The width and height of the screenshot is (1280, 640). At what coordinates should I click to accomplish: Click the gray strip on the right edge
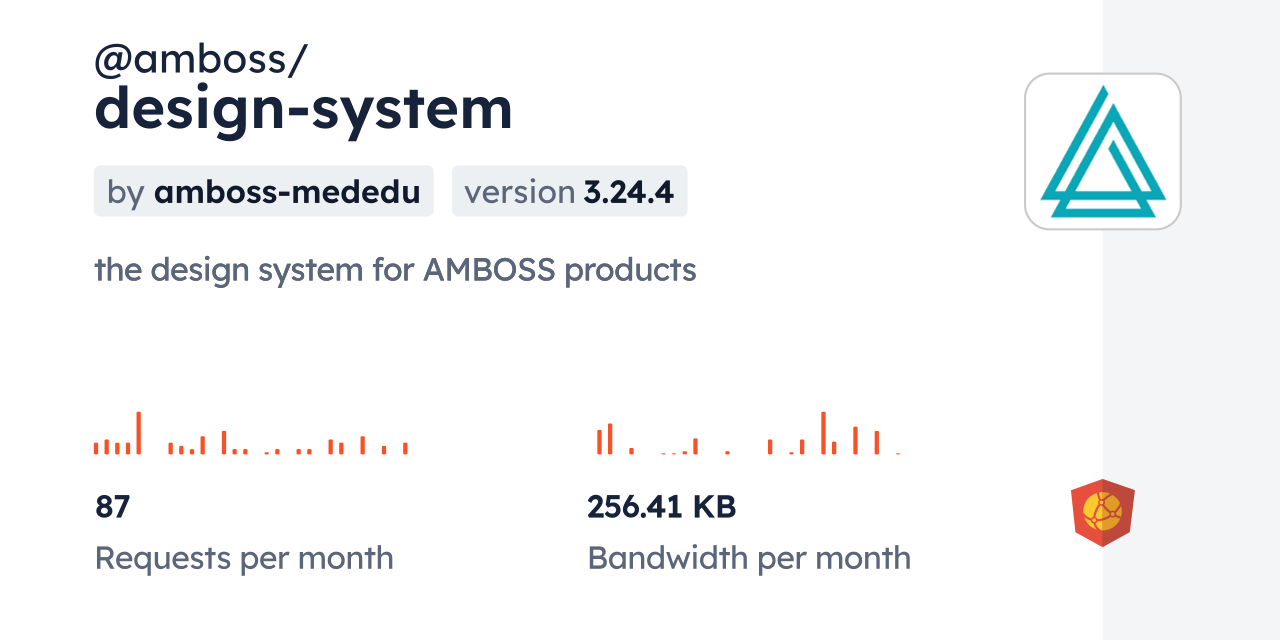click(x=1191, y=320)
